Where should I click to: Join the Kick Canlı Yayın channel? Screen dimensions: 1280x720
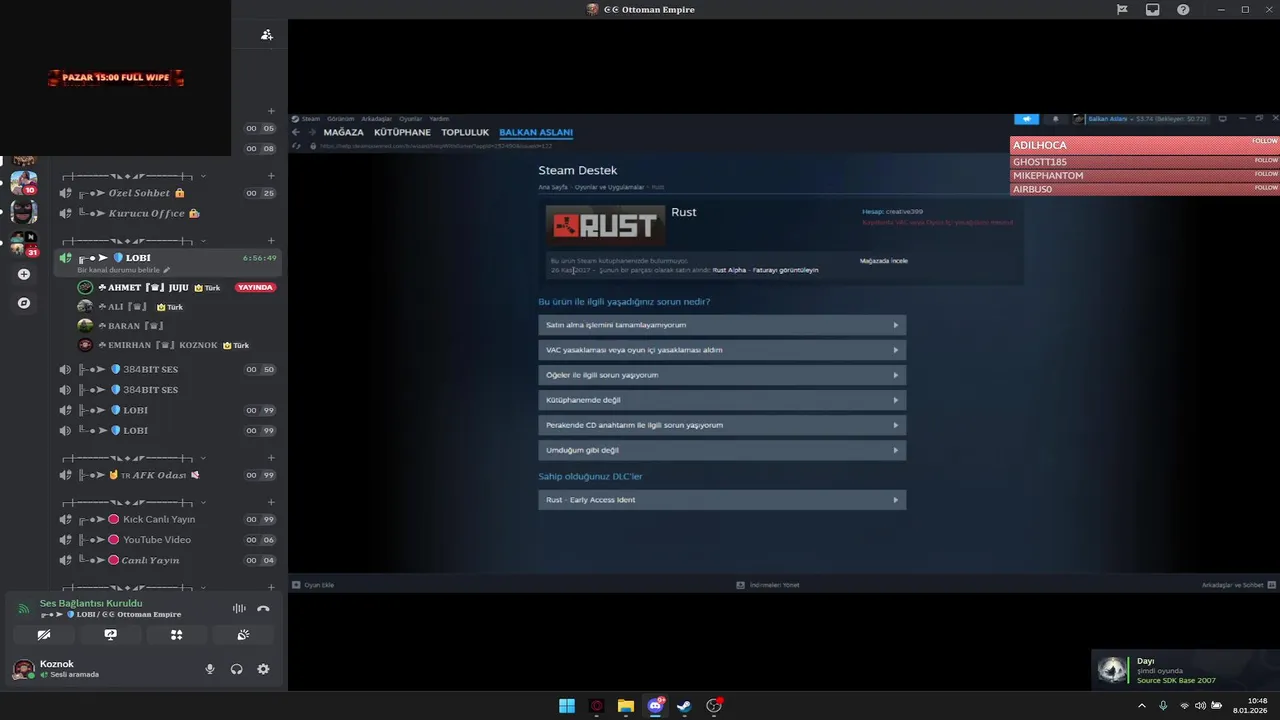tap(166, 519)
